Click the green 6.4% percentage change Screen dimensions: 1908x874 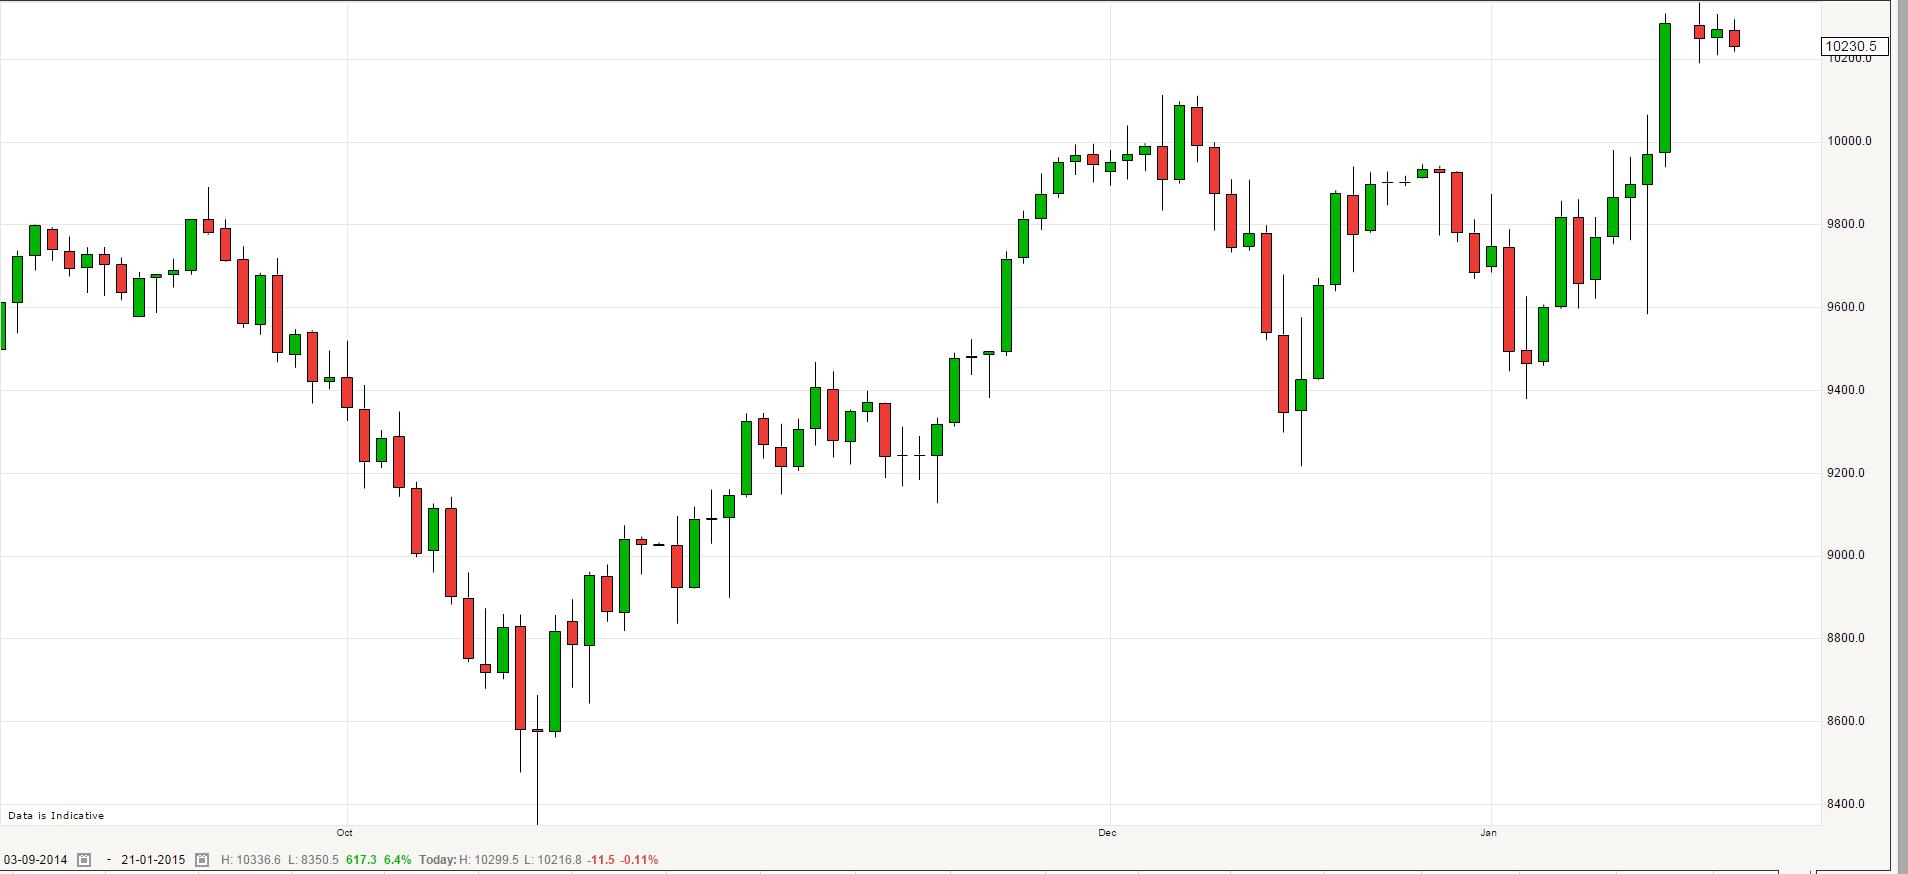(397, 860)
